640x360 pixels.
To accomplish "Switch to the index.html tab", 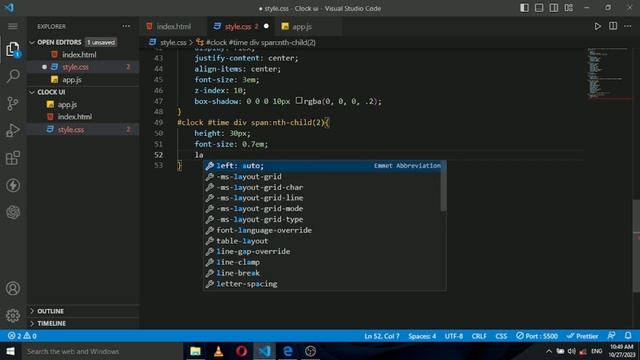I will (x=173, y=27).
